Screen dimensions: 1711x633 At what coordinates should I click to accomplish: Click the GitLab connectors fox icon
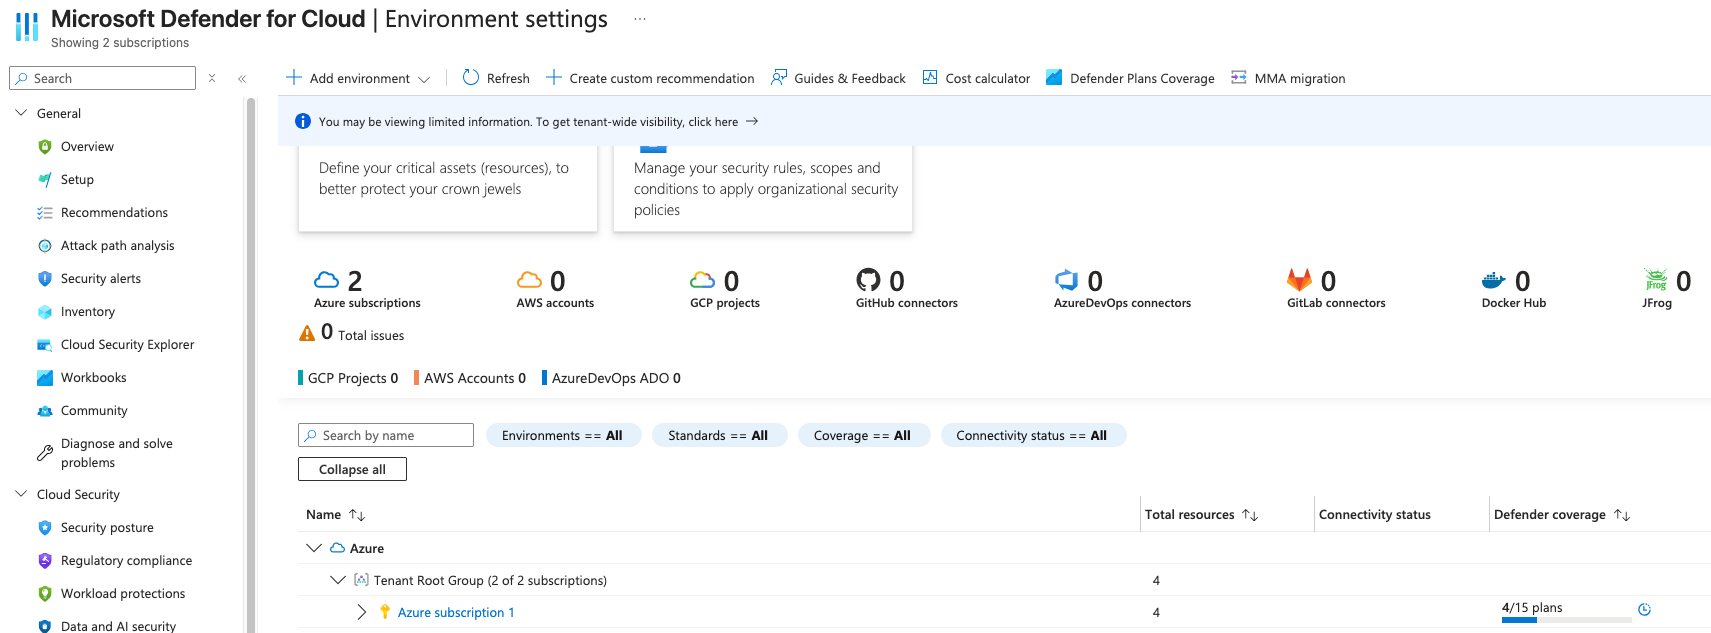coord(1299,280)
